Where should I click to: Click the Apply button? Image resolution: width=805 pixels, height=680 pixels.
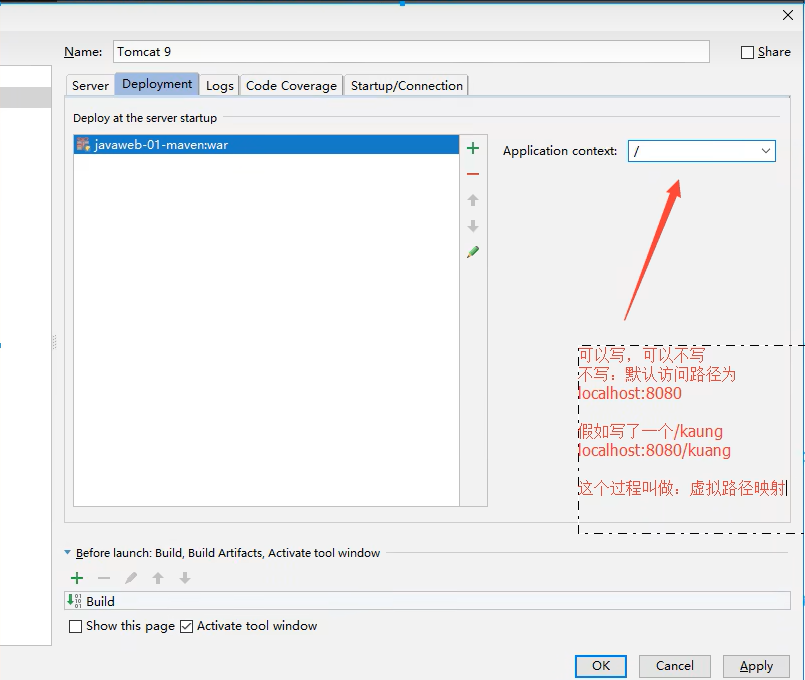pos(756,666)
